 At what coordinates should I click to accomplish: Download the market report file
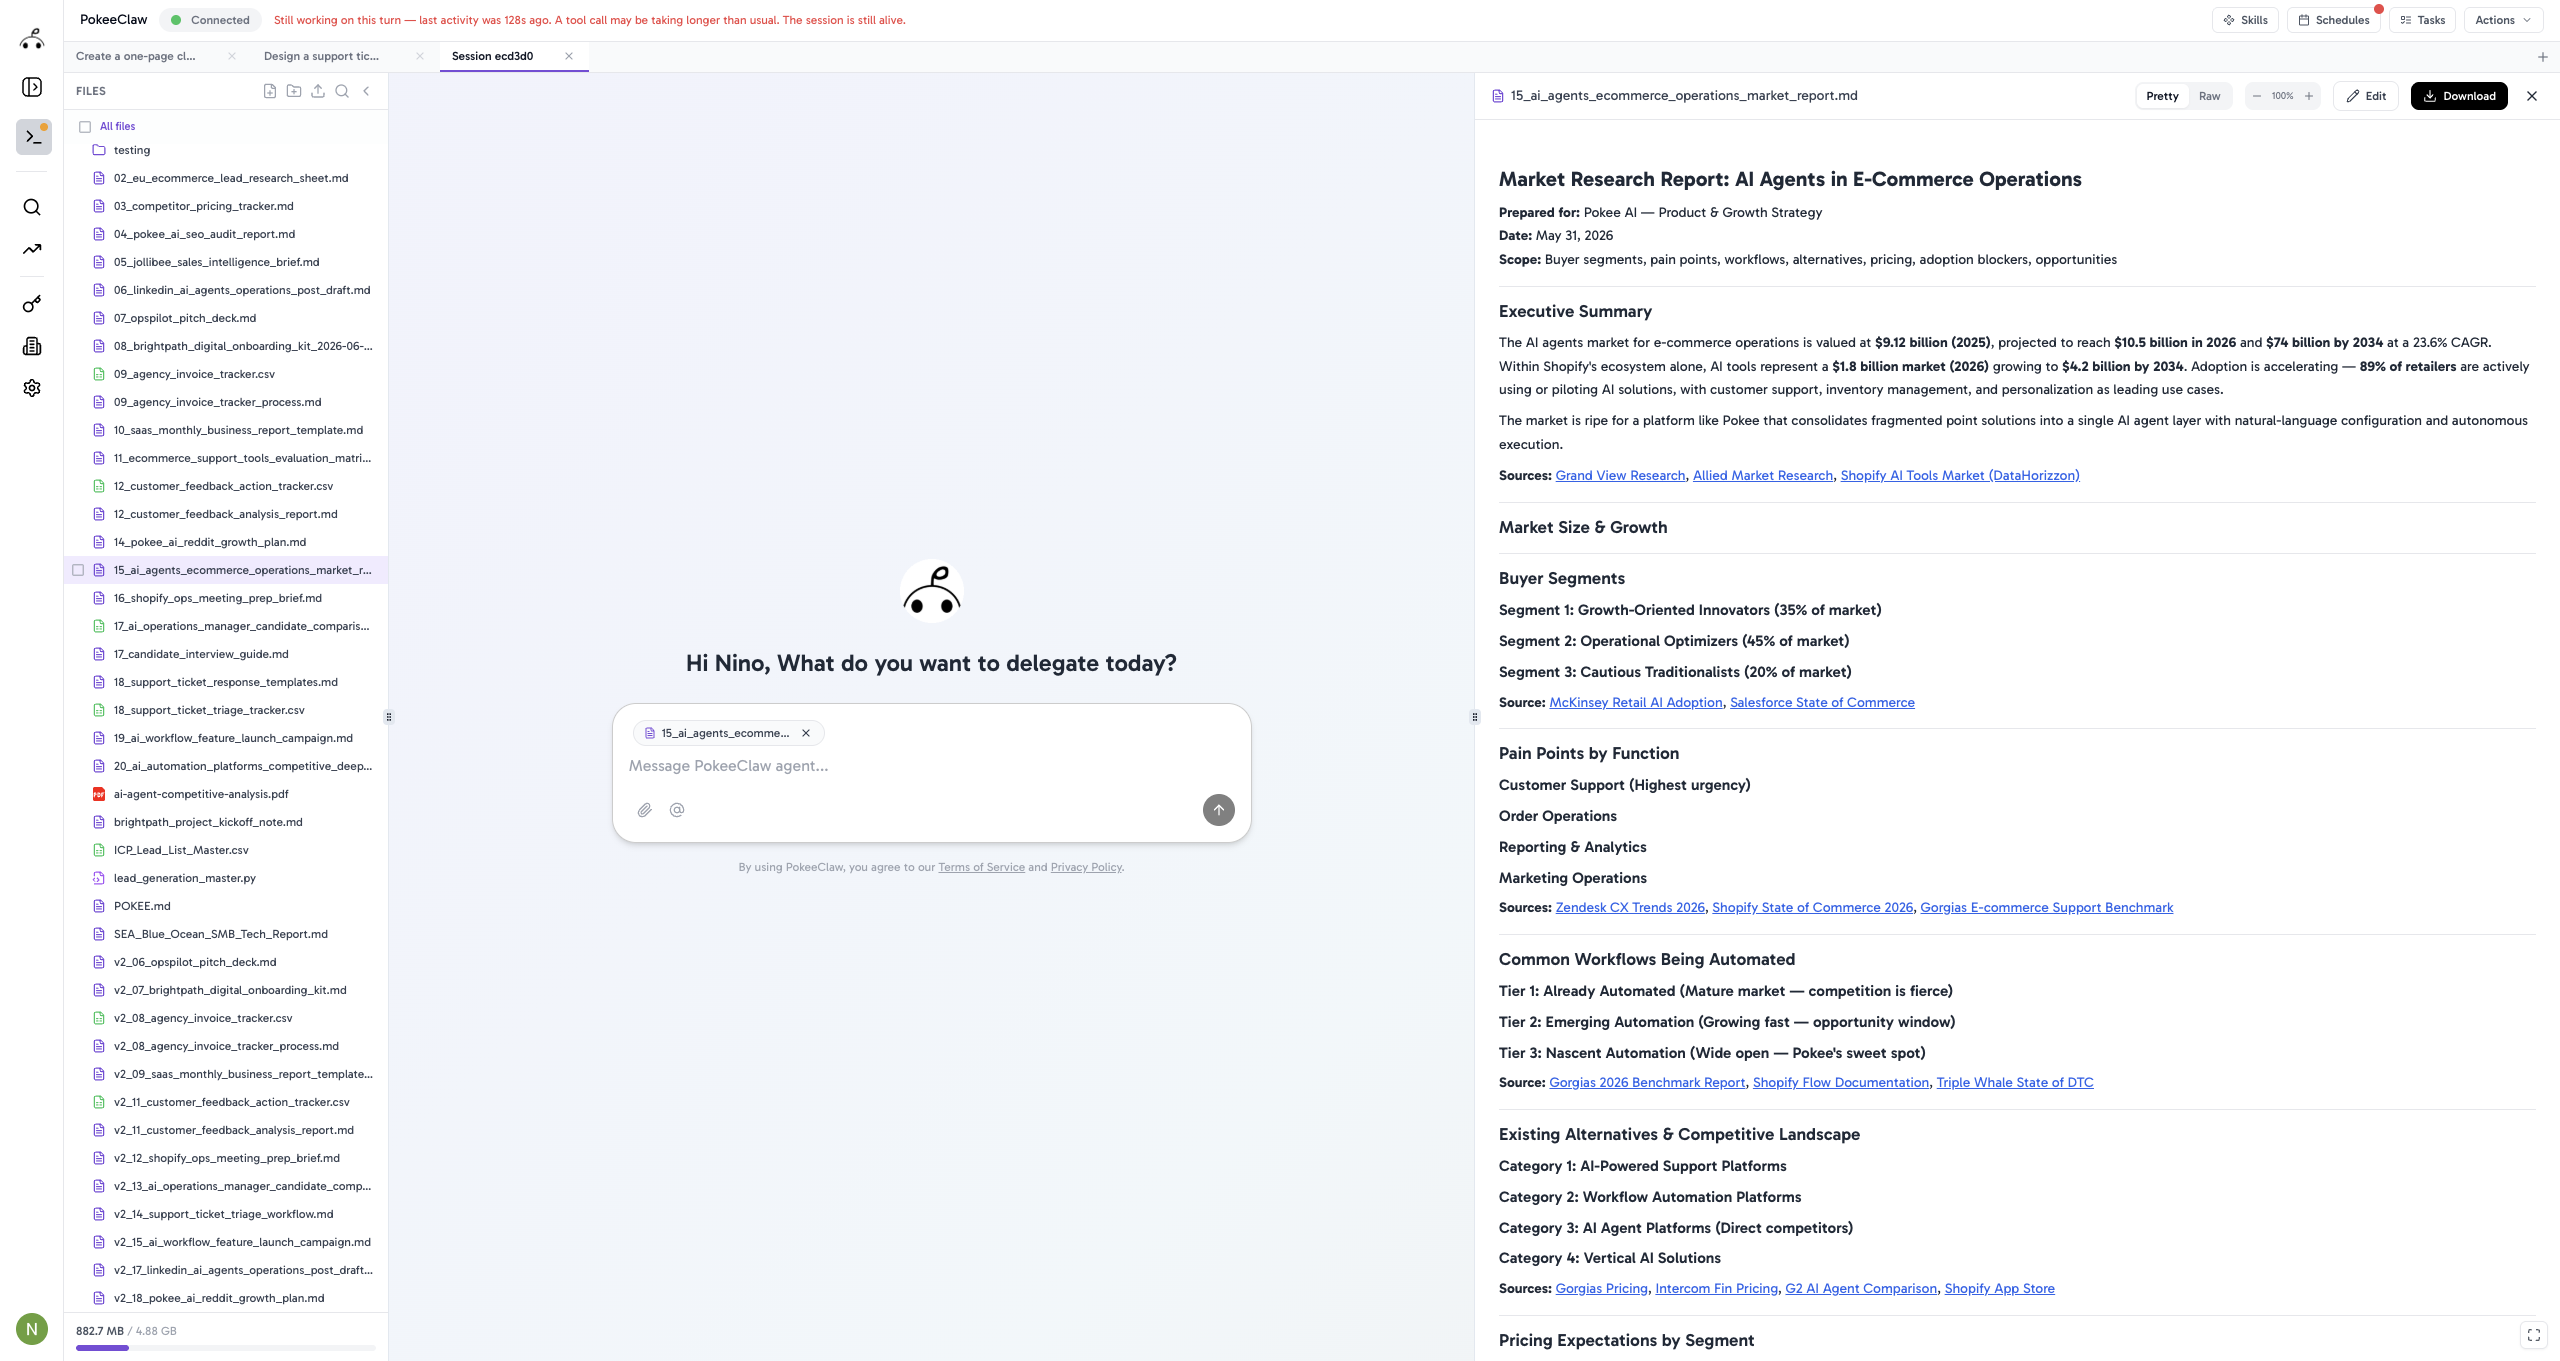pyautogui.click(x=2459, y=96)
